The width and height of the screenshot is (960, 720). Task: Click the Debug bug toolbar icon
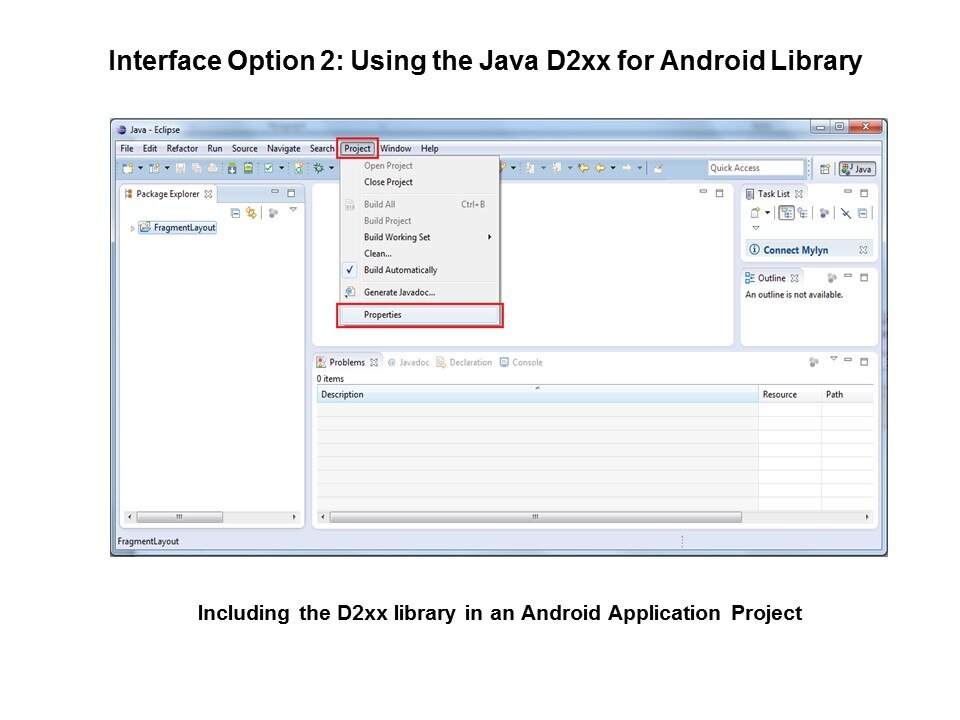click(317, 168)
